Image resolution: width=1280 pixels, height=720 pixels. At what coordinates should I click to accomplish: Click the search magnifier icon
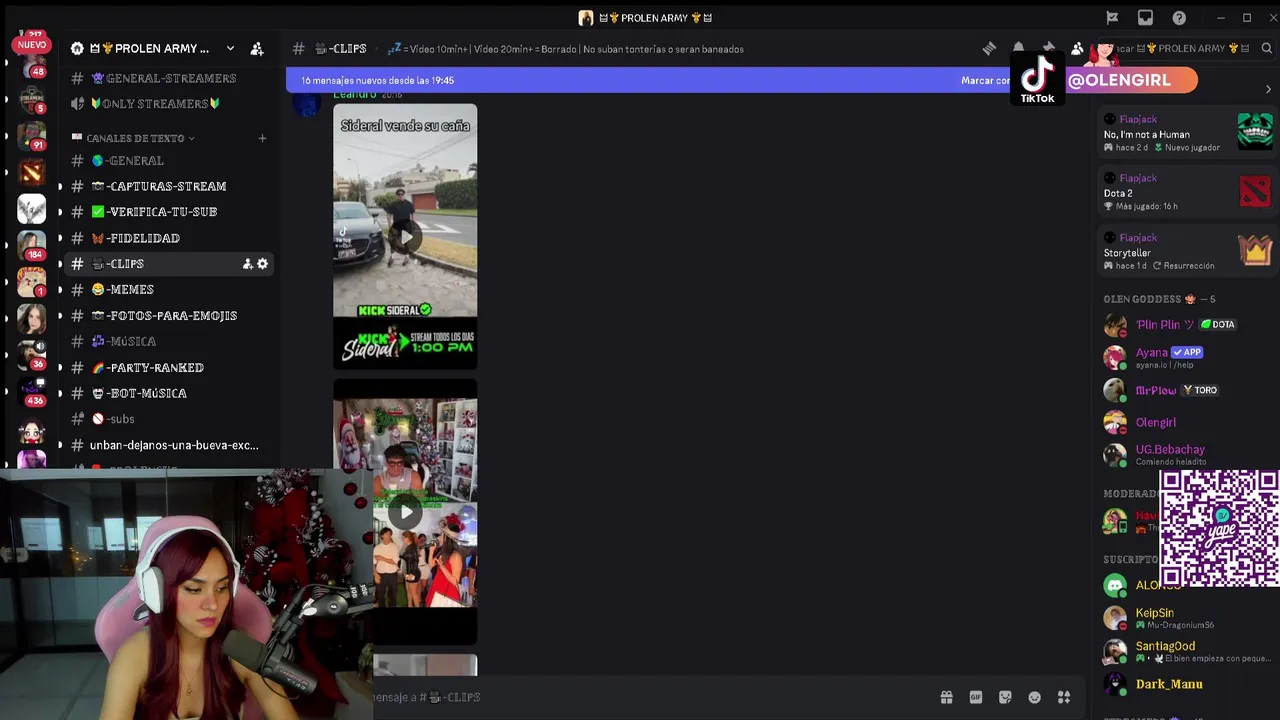1266,48
